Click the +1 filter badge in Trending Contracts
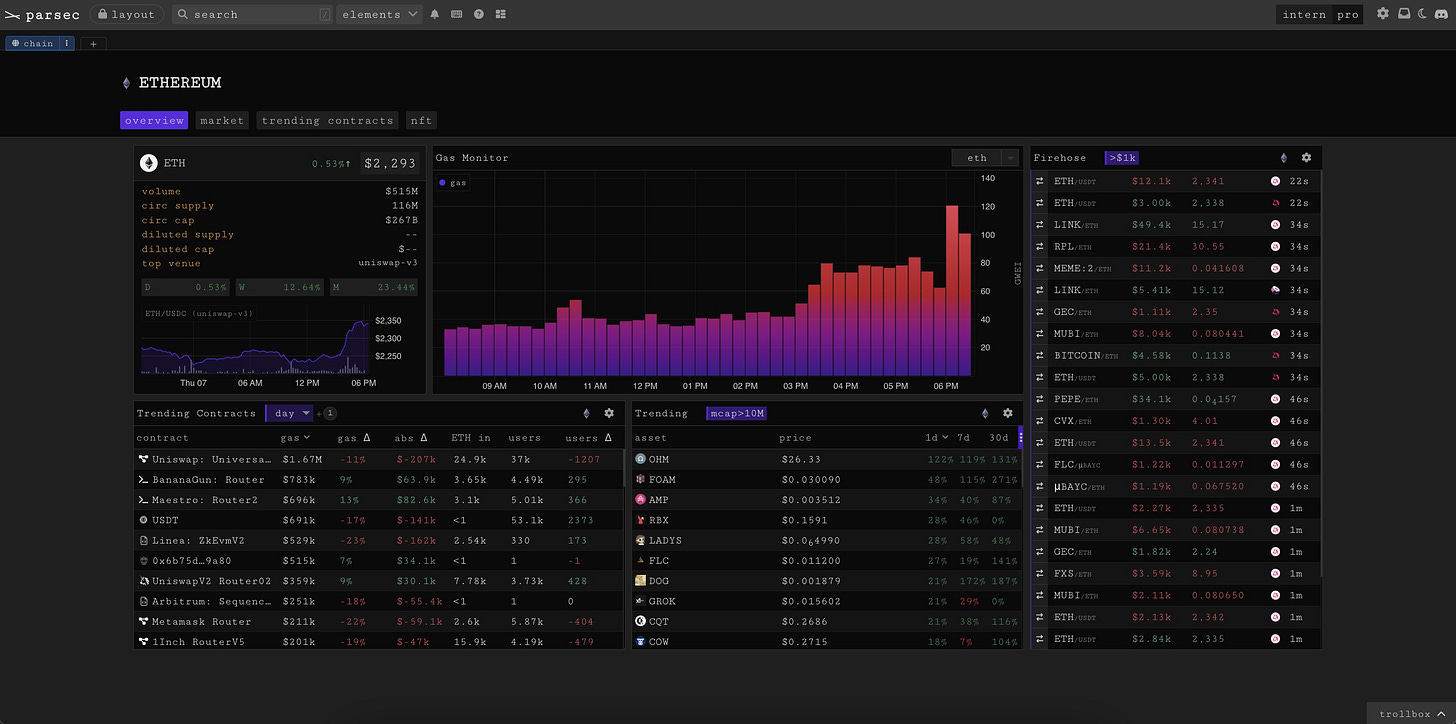Screen dimensions: 1456x724 pyautogui.click(x=328, y=413)
